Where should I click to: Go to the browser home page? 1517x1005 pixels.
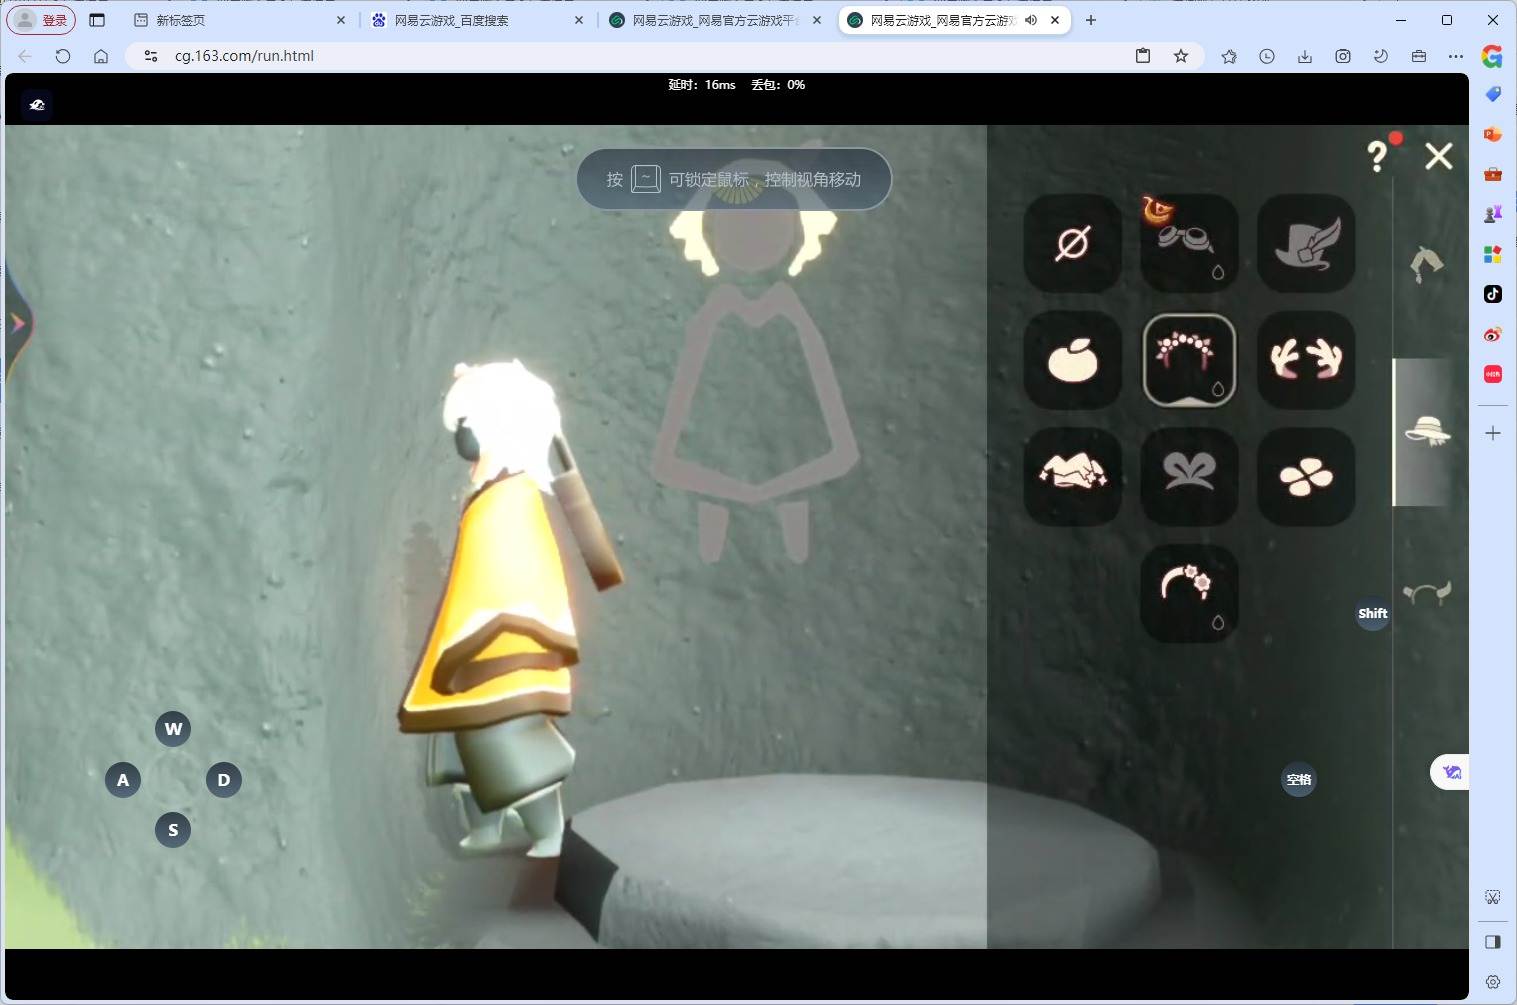(101, 56)
